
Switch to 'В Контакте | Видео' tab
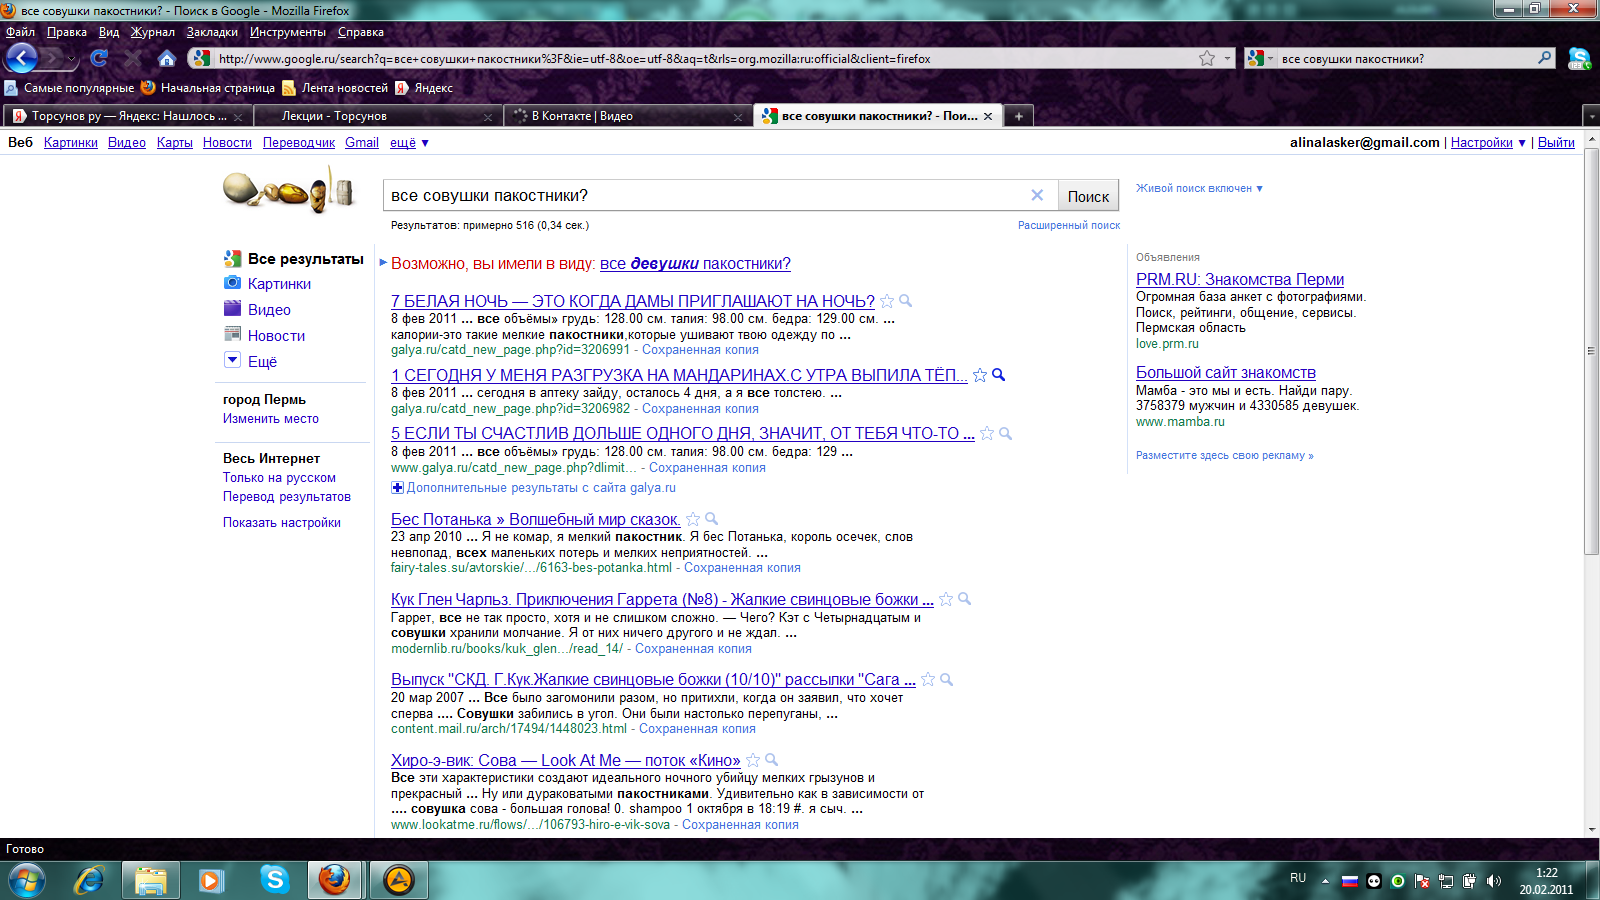627,116
